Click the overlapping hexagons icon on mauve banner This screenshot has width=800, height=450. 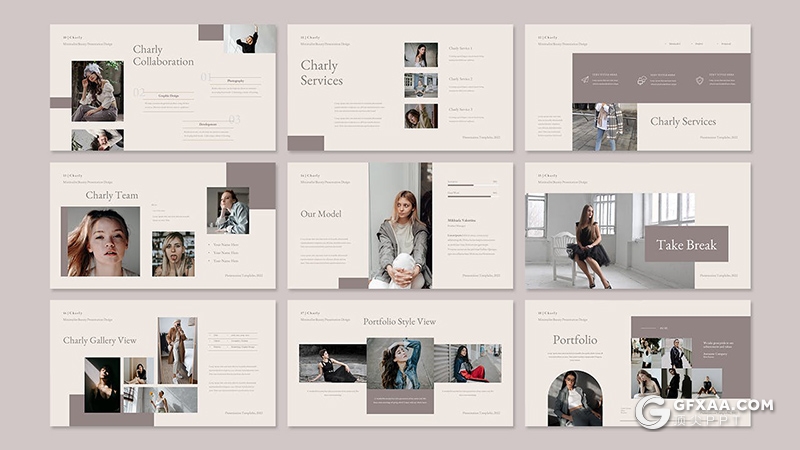tap(642, 79)
